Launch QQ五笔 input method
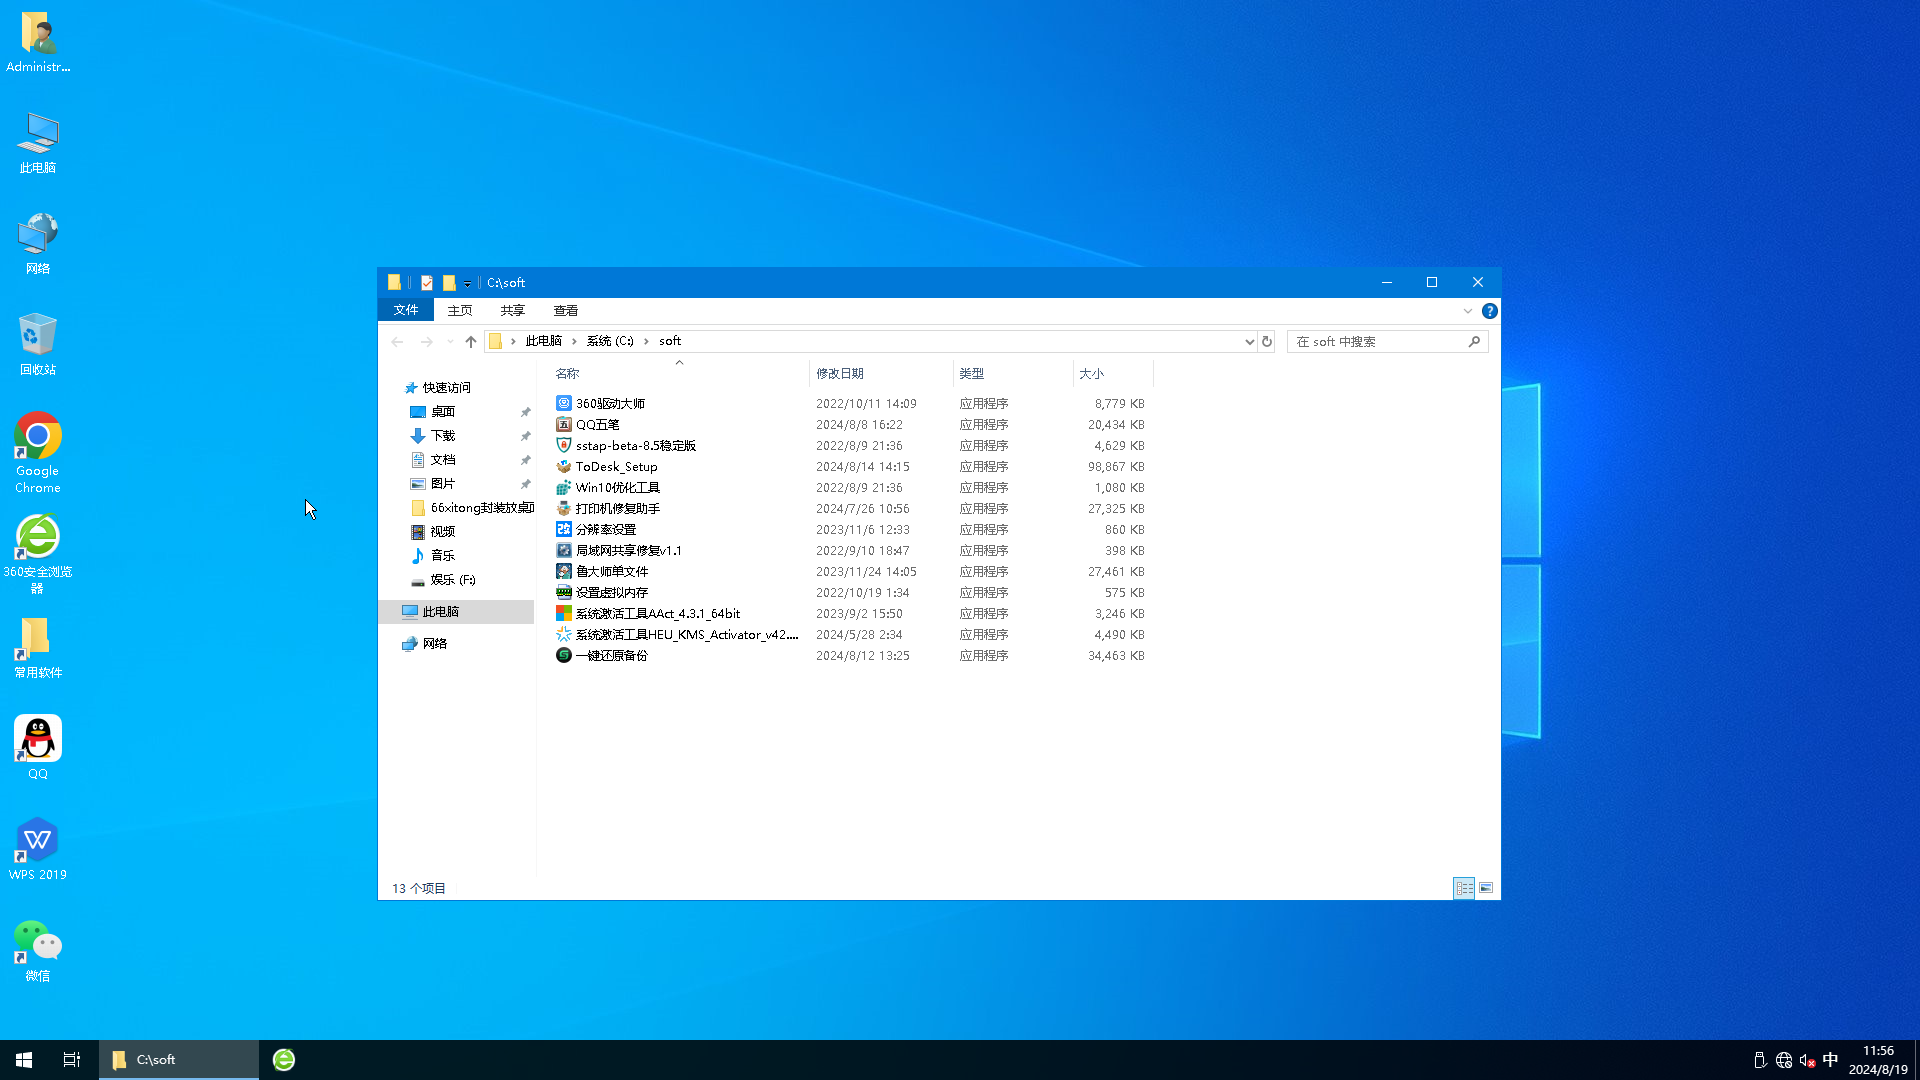This screenshot has height=1080, width=1920. (597, 423)
